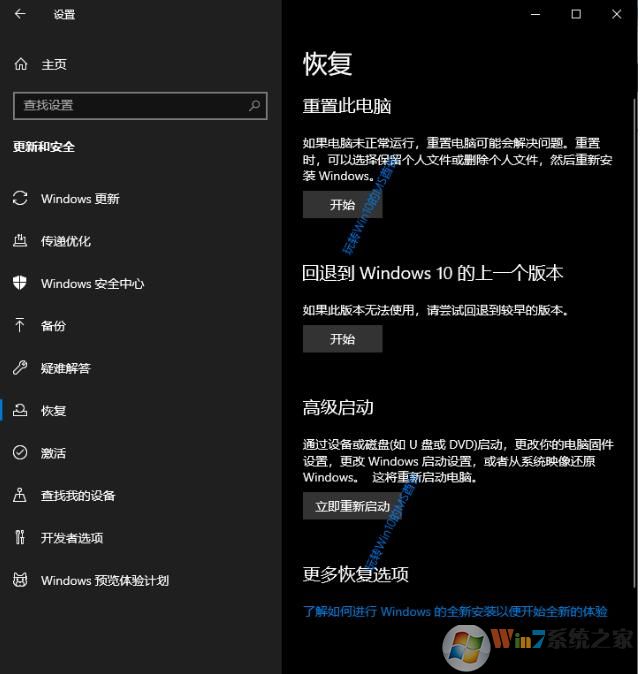Open the 激活 page
Viewport: 640px width, 674px height.
(53, 453)
